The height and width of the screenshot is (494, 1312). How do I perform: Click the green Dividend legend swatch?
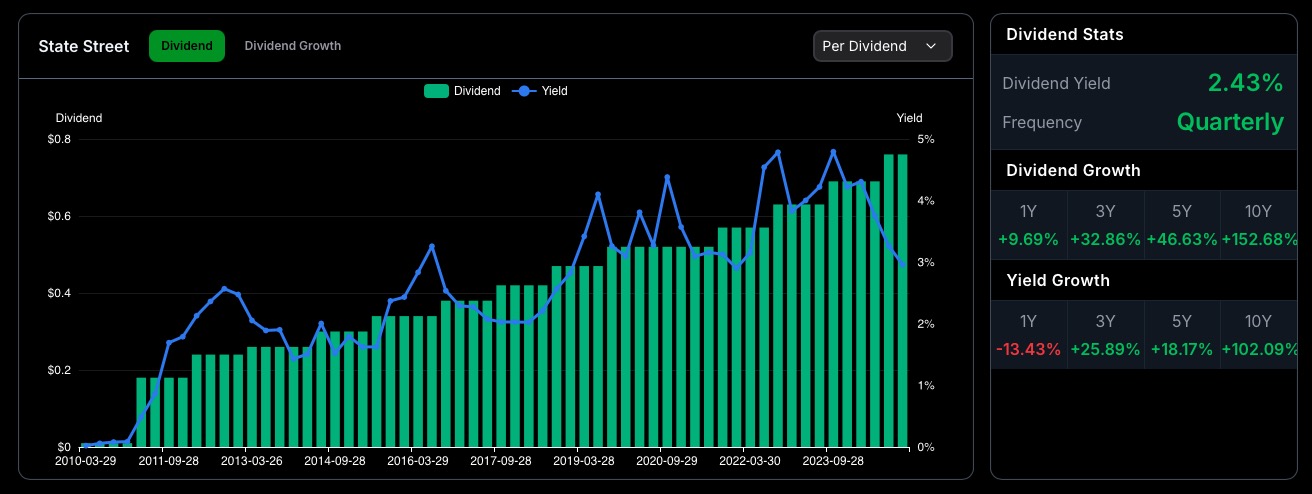coord(436,91)
